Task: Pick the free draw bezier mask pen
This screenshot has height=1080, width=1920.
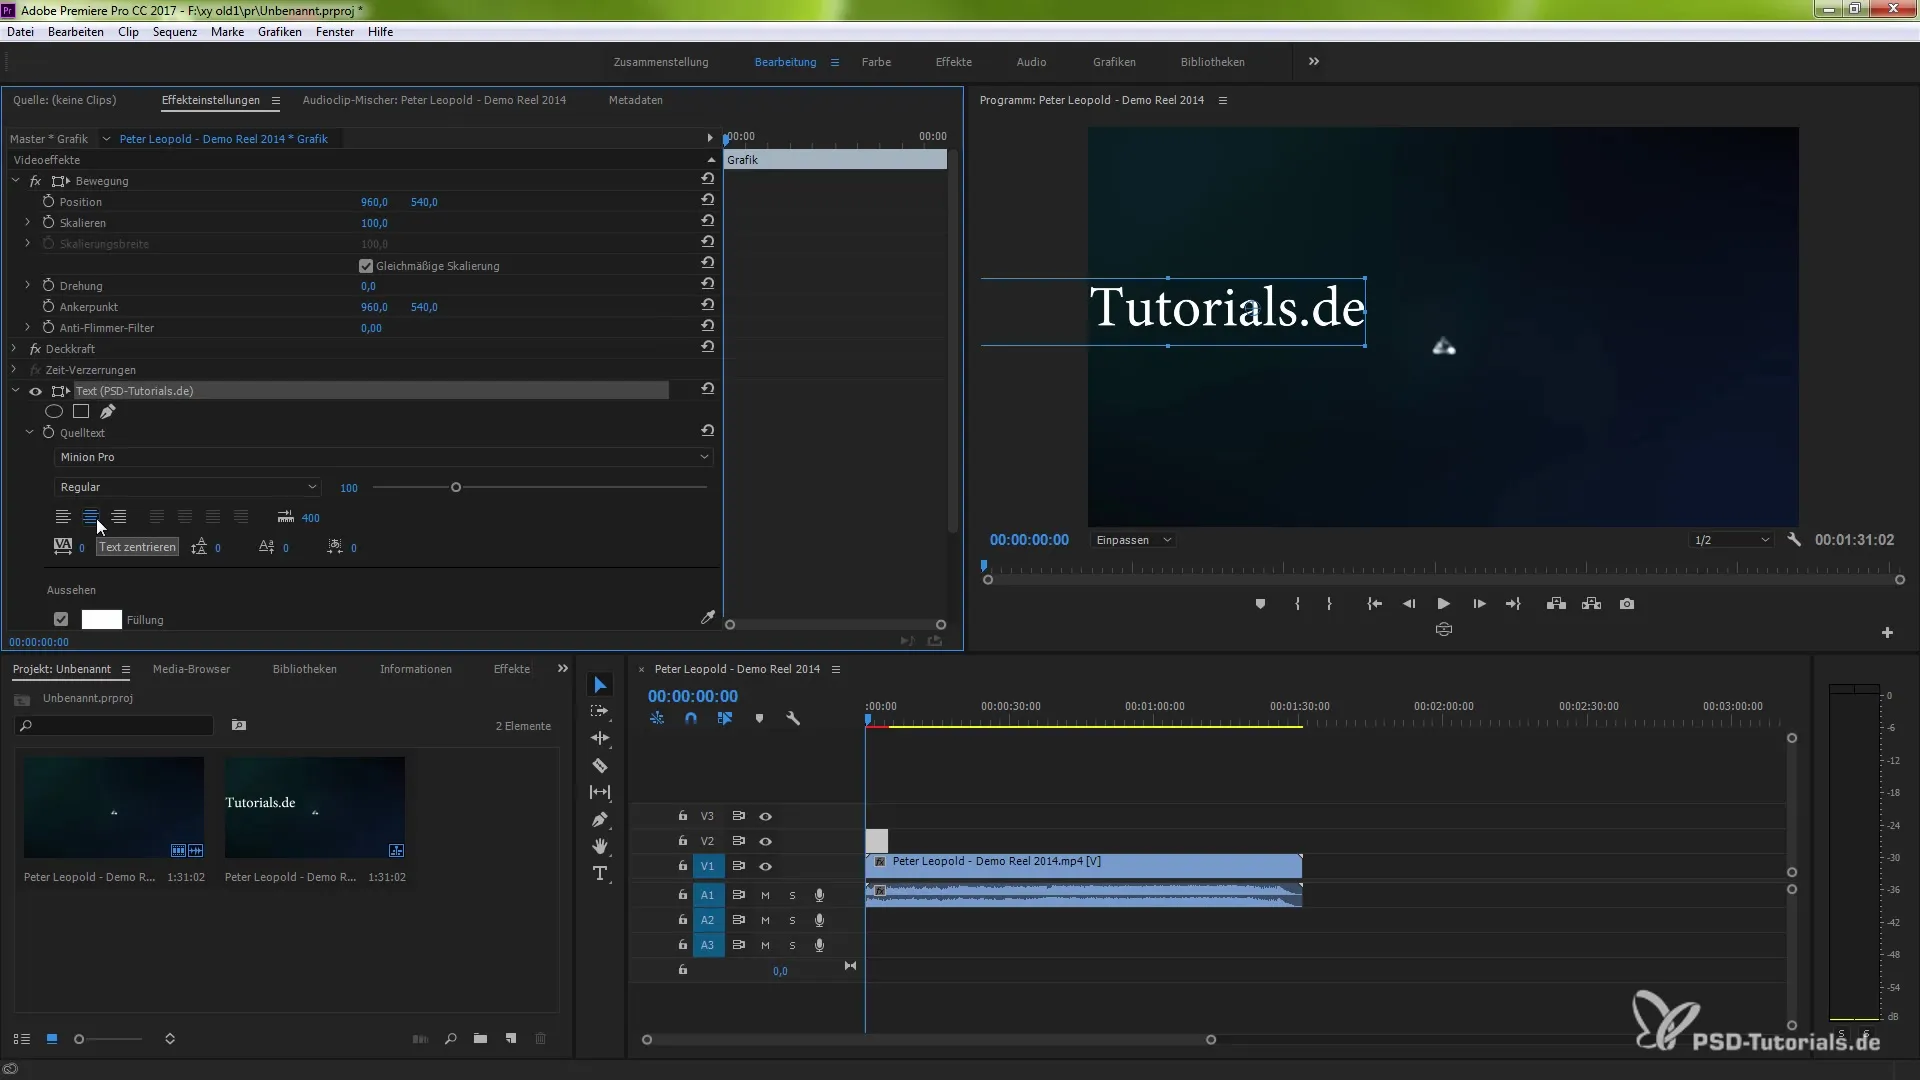Action: click(x=107, y=411)
